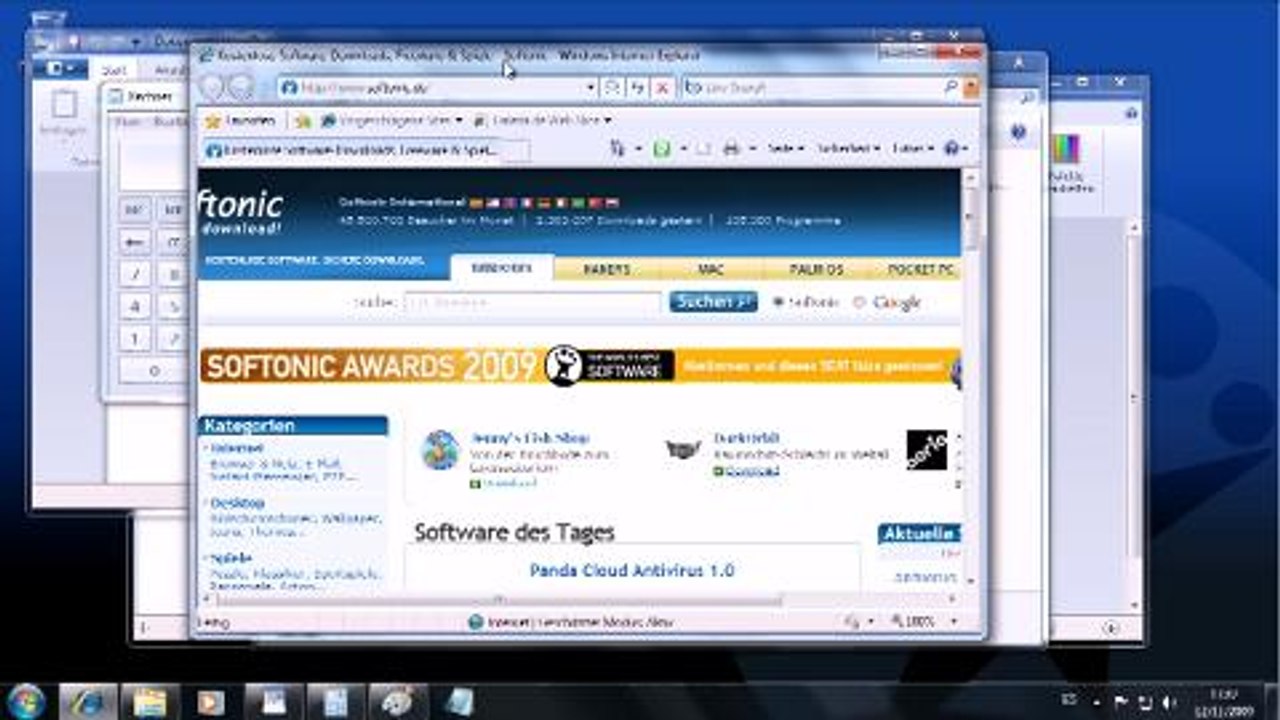The width and height of the screenshot is (1280, 720).
Task: Switch to Paint palette icon on taskbar
Action: (398, 701)
